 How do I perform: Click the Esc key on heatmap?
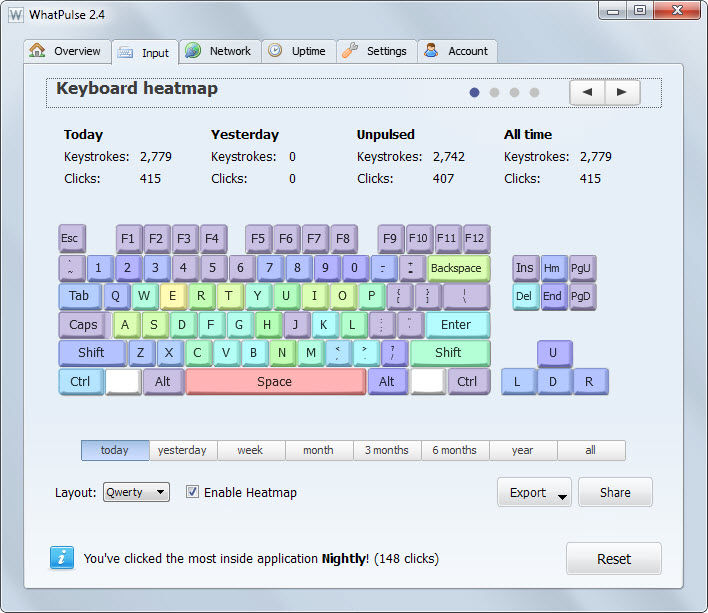click(x=71, y=238)
